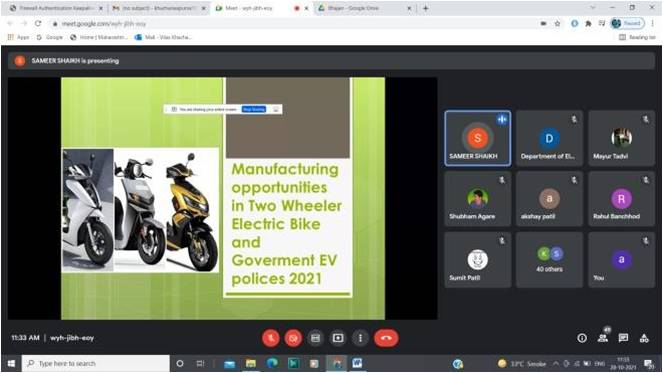Click the Chrome profile 'Paused' button

pos(627,24)
